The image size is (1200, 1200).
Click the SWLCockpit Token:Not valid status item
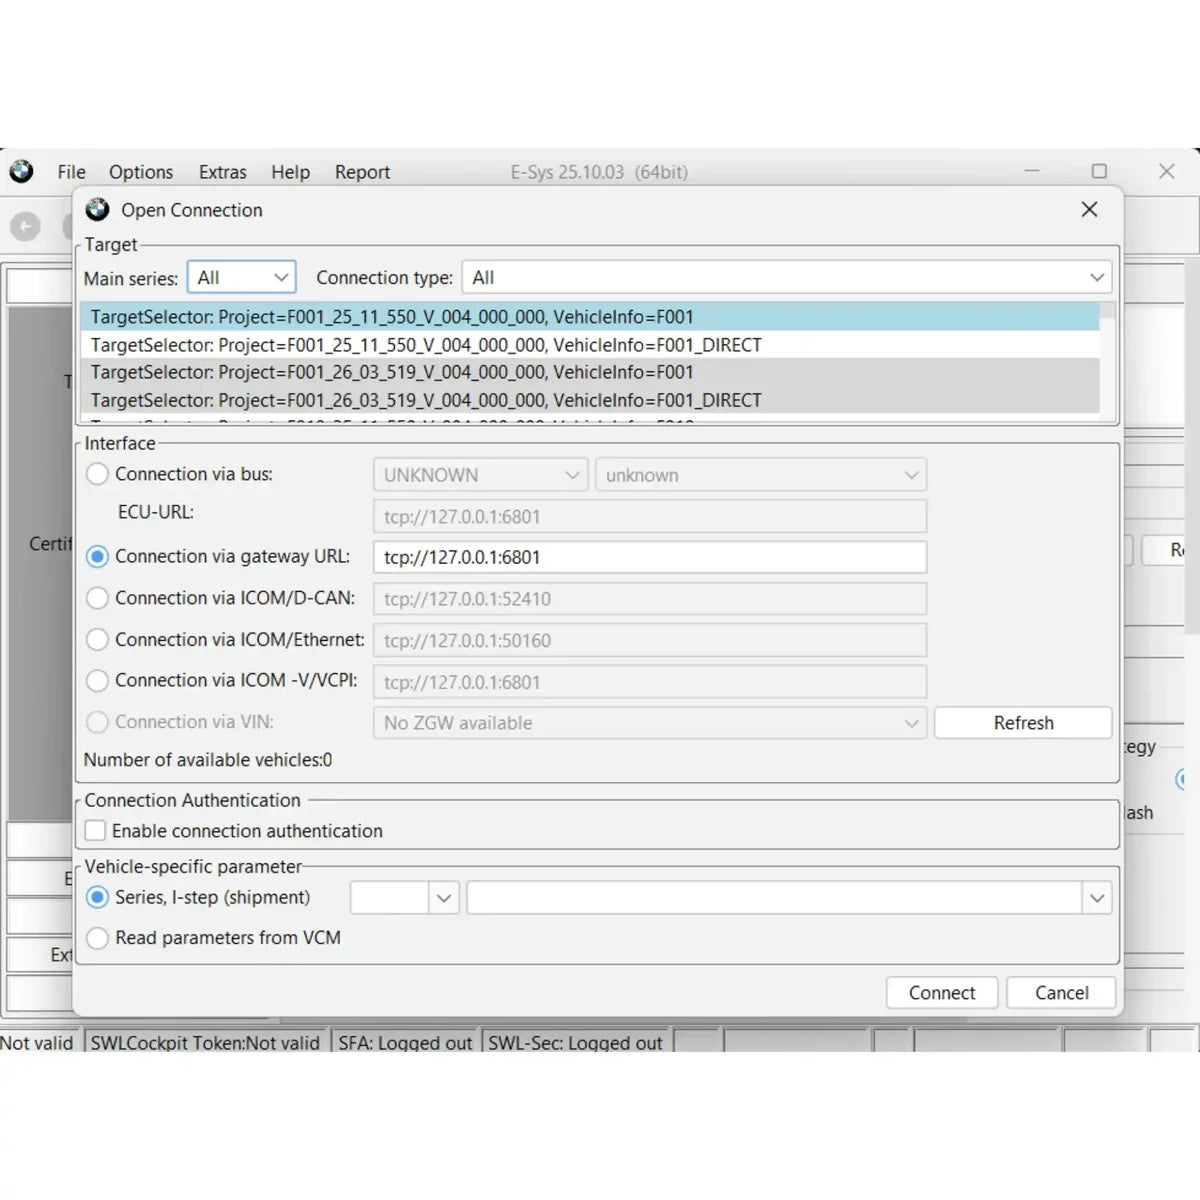[205, 1043]
